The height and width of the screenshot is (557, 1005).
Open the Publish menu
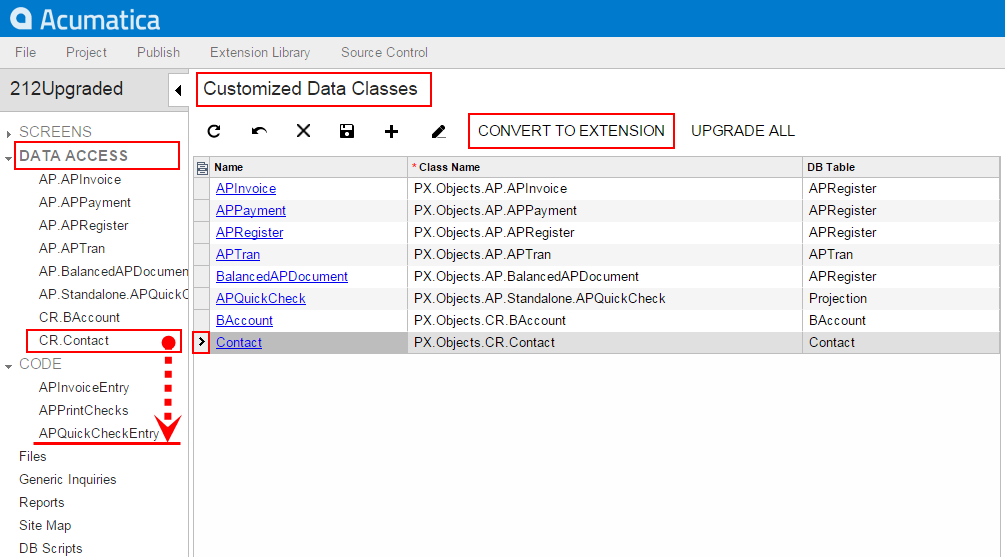[x=158, y=52]
